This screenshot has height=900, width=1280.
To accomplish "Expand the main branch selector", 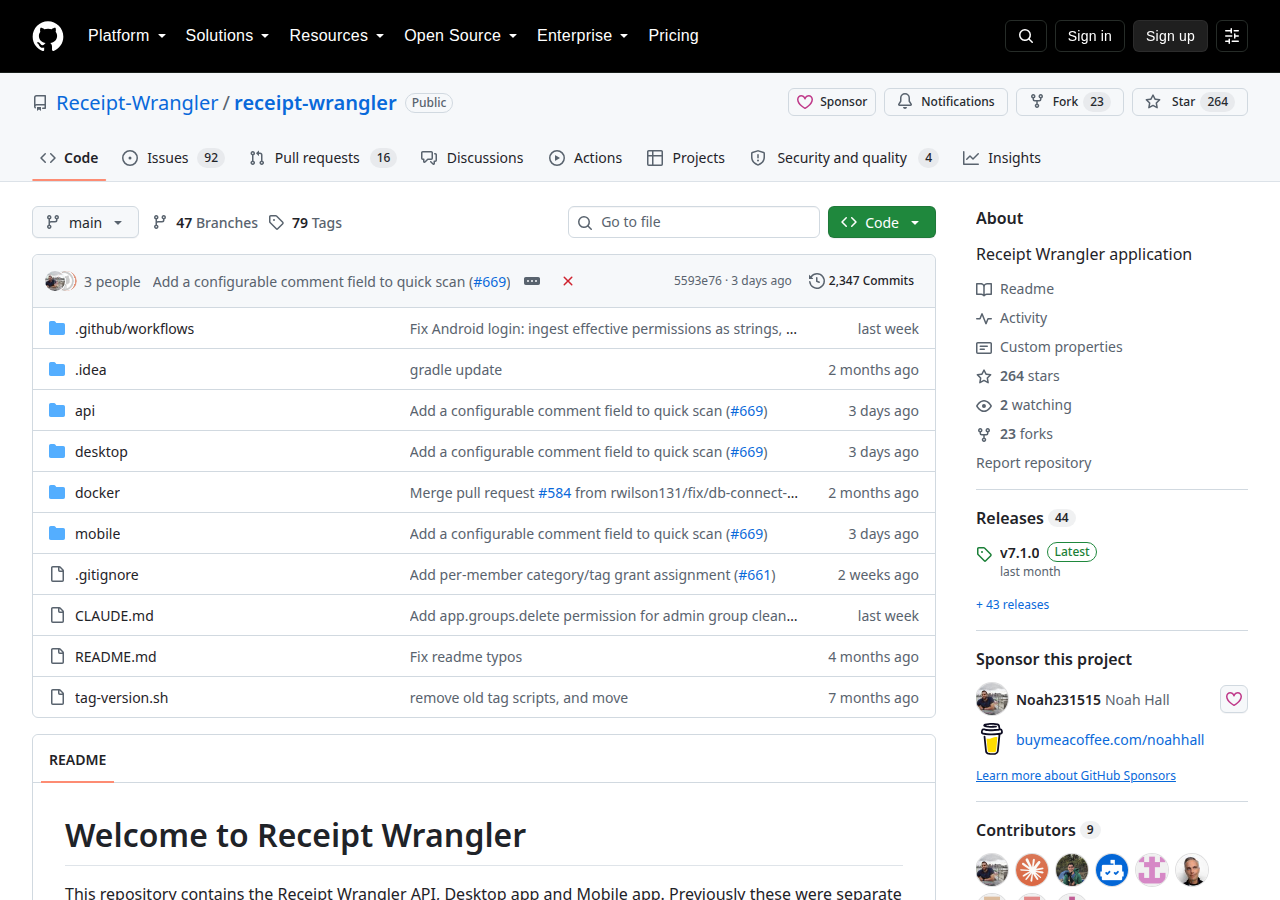I will 85,222.
